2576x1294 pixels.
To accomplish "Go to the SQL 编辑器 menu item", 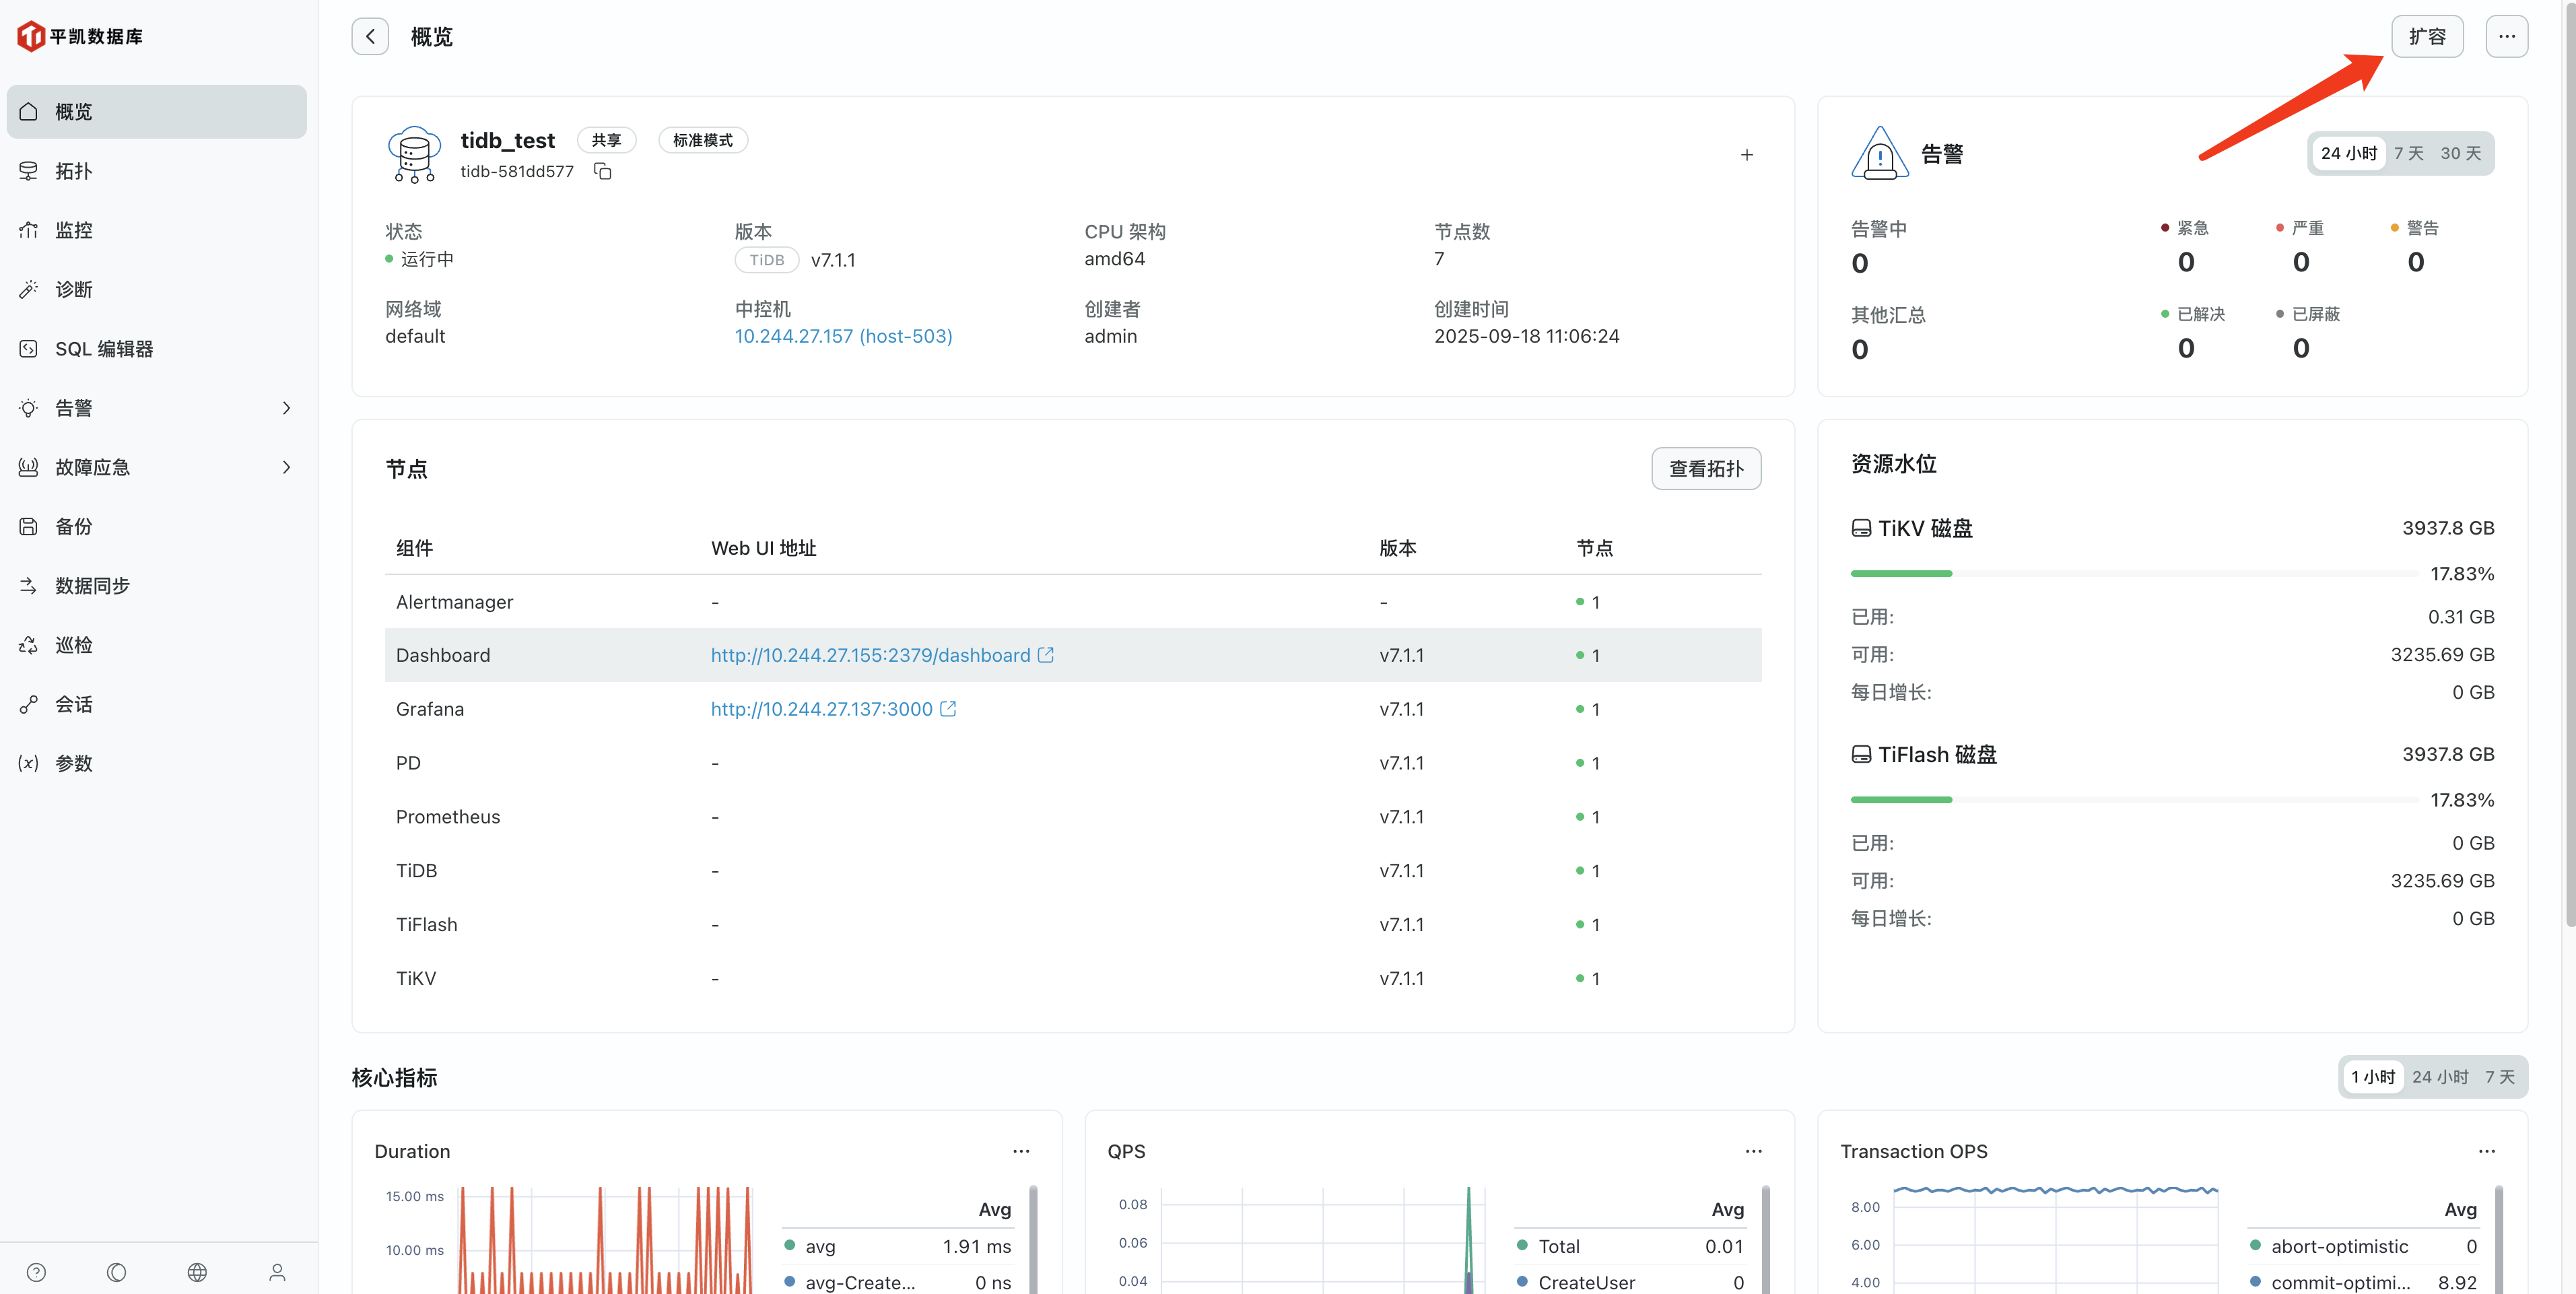I will pyautogui.click(x=104, y=349).
